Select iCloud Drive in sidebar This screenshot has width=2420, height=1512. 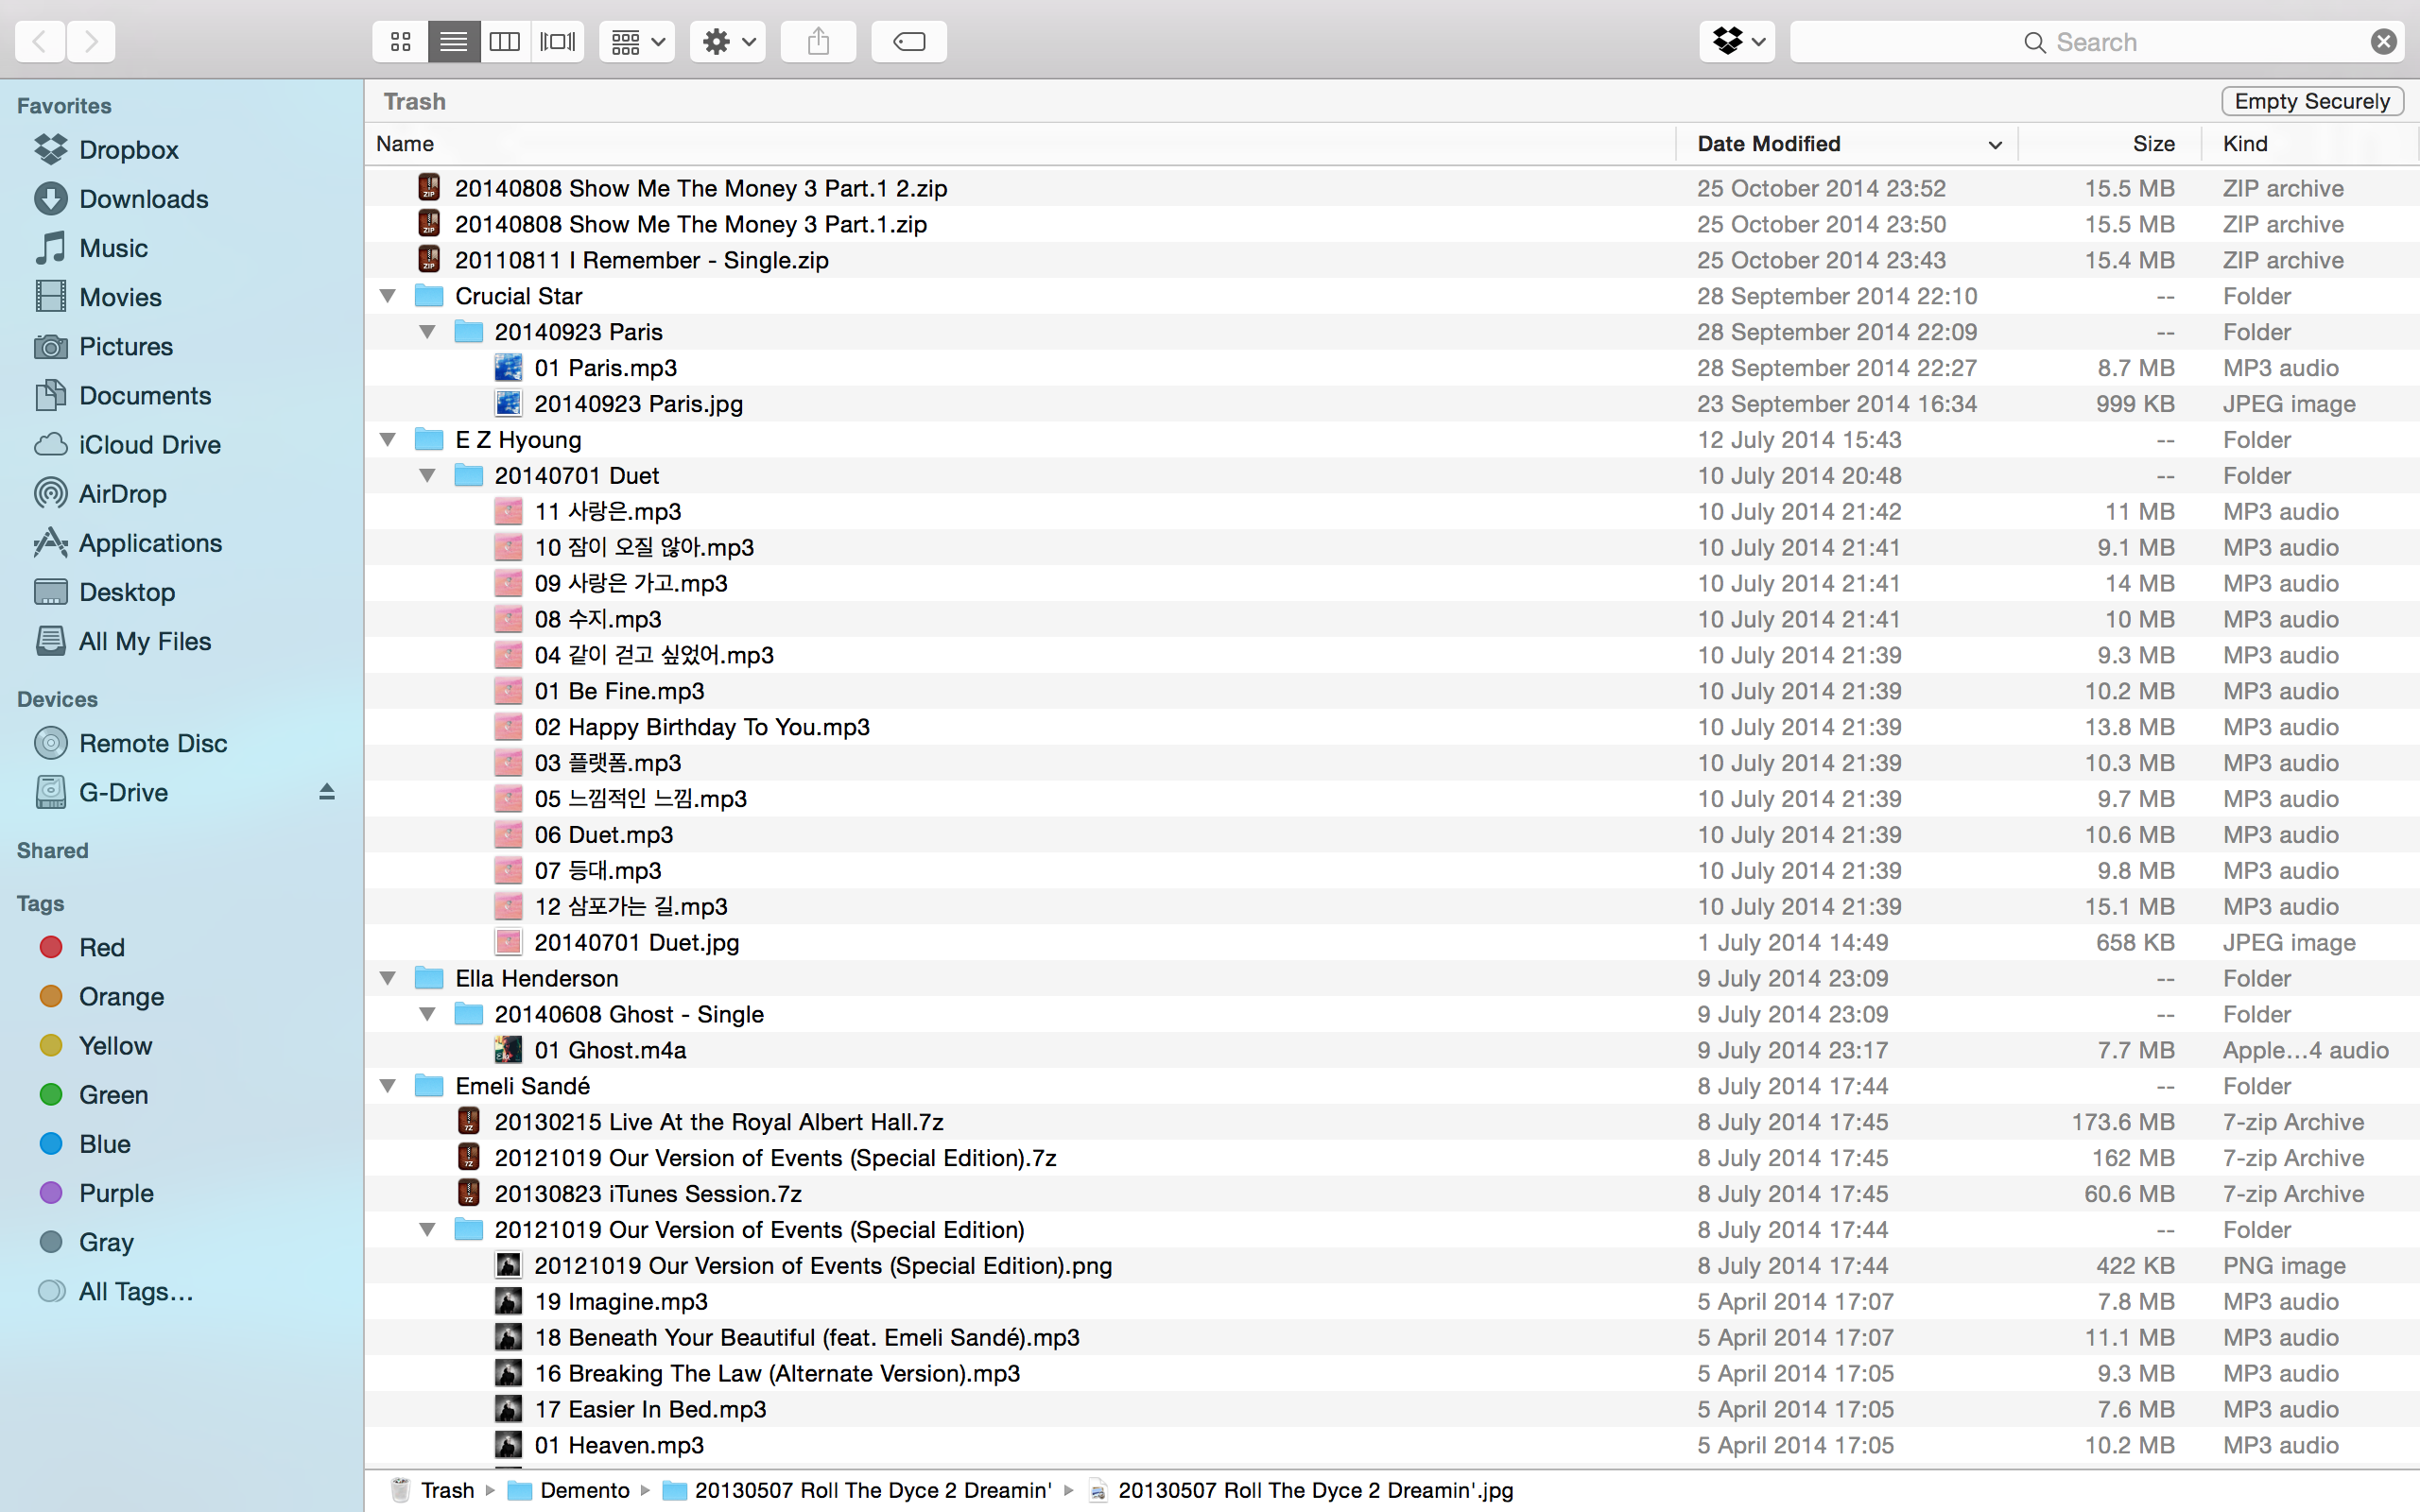pos(149,445)
